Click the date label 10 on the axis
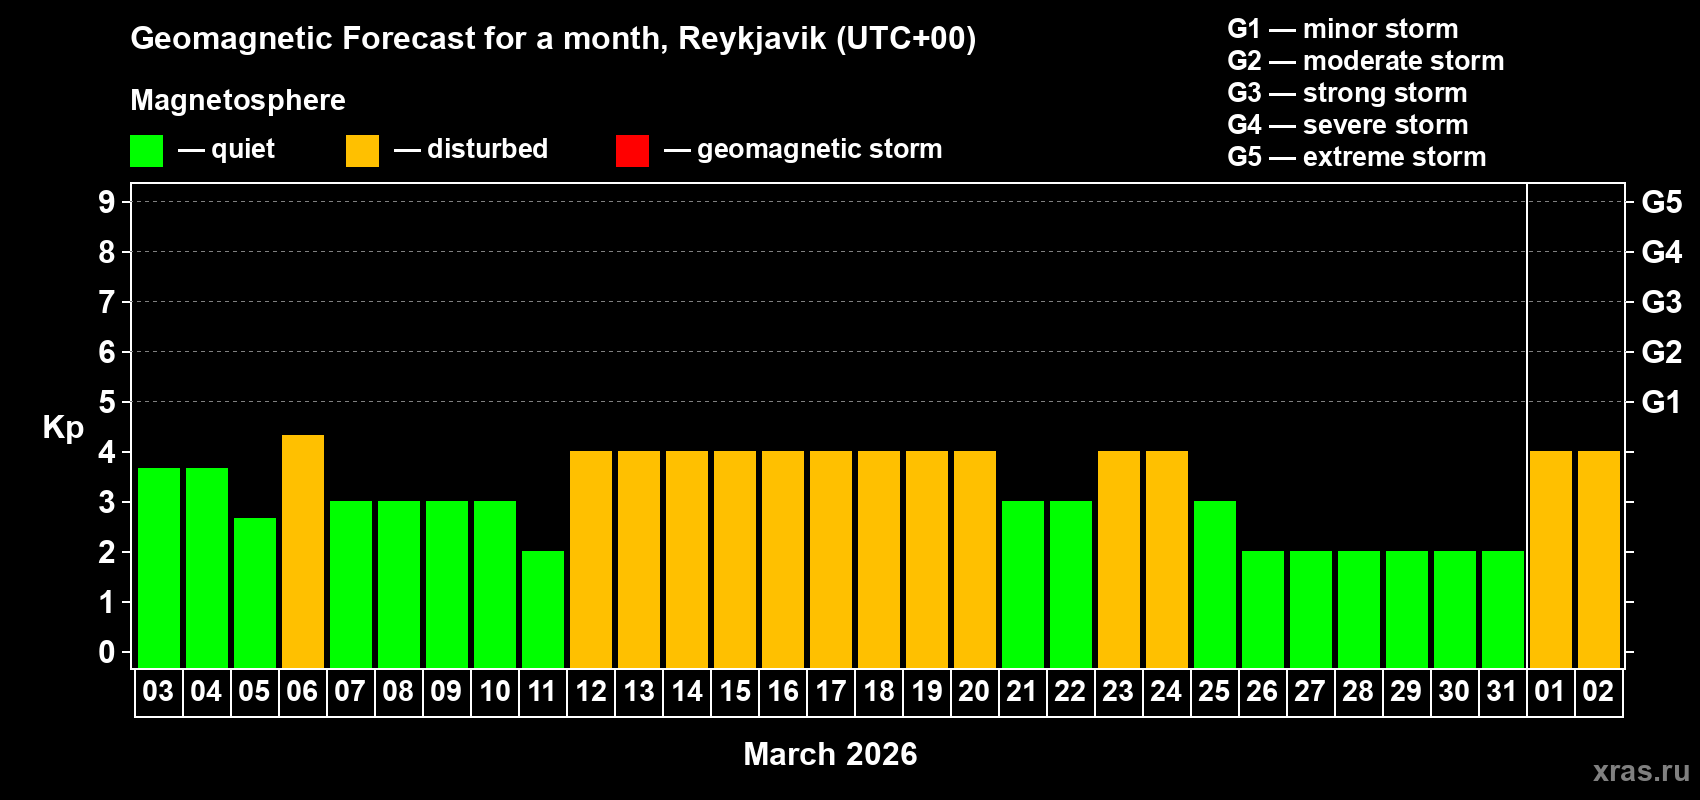Screen dimensions: 1700x800 [x=495, y=691]
